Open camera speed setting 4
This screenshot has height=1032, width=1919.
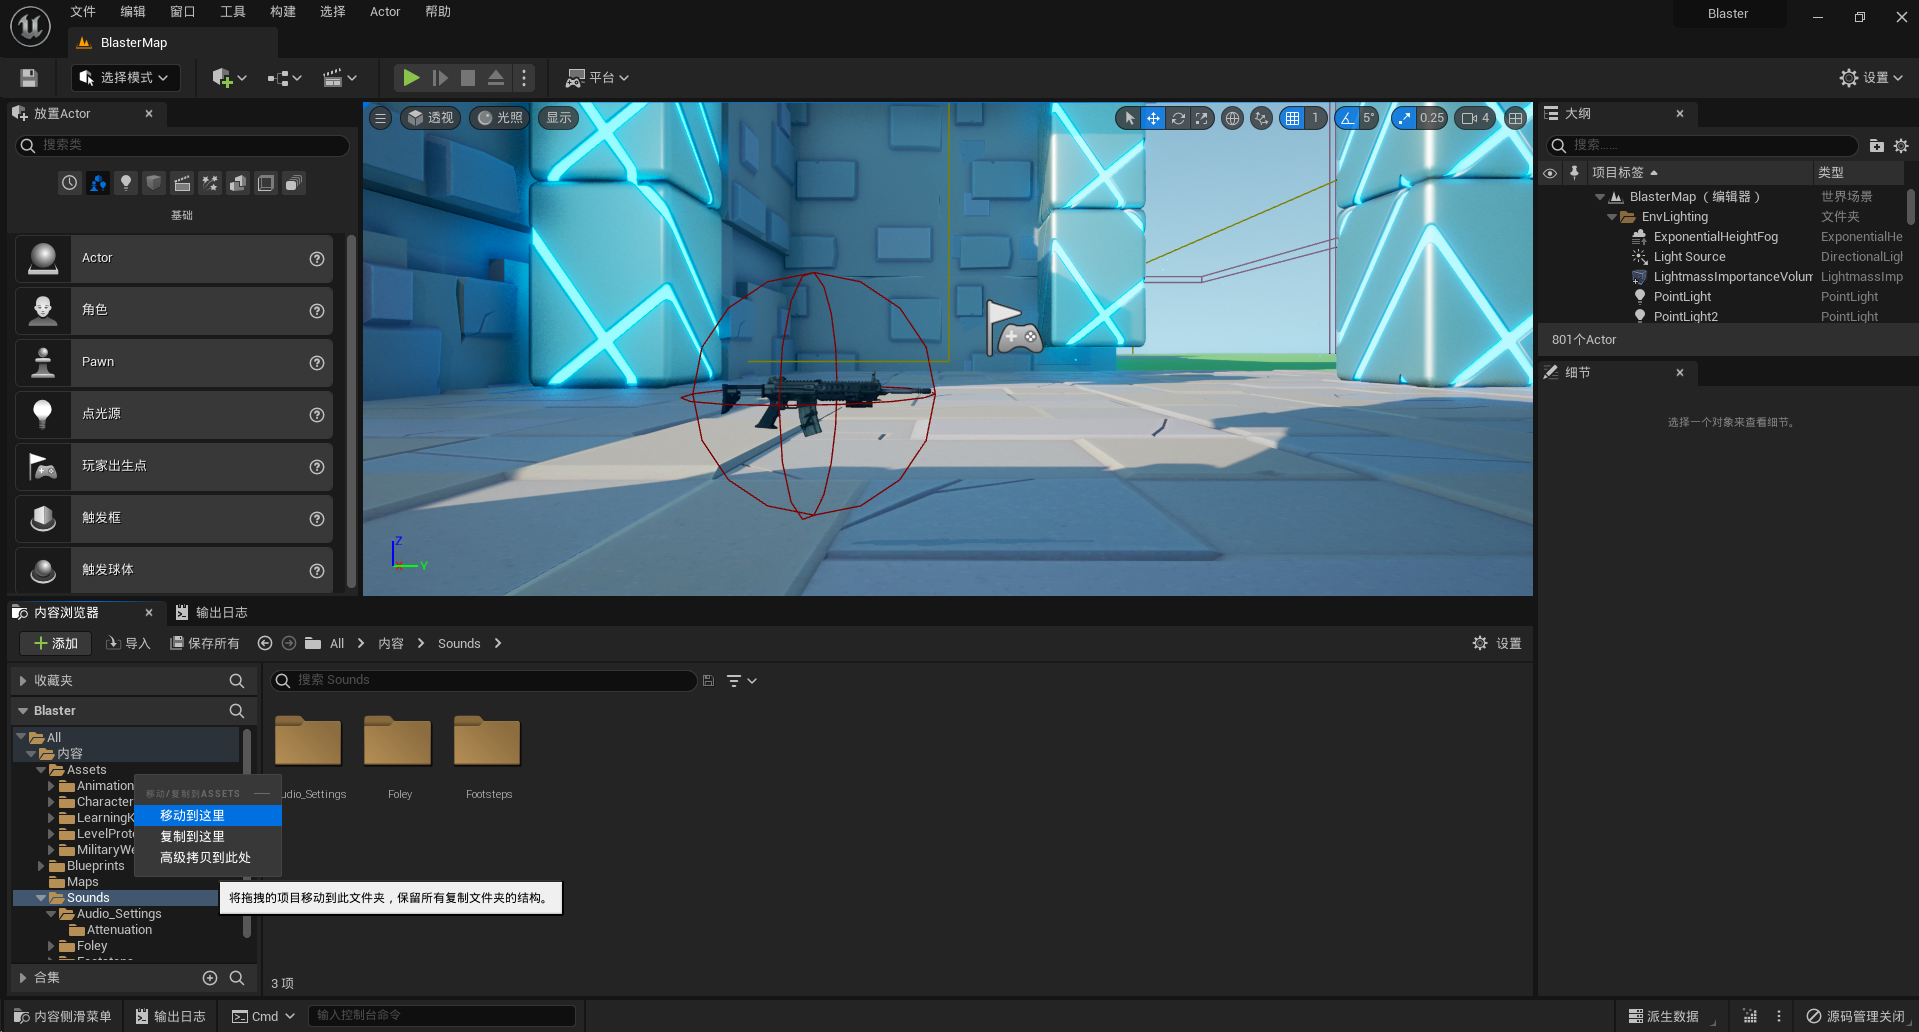[x=1476, y=118]
